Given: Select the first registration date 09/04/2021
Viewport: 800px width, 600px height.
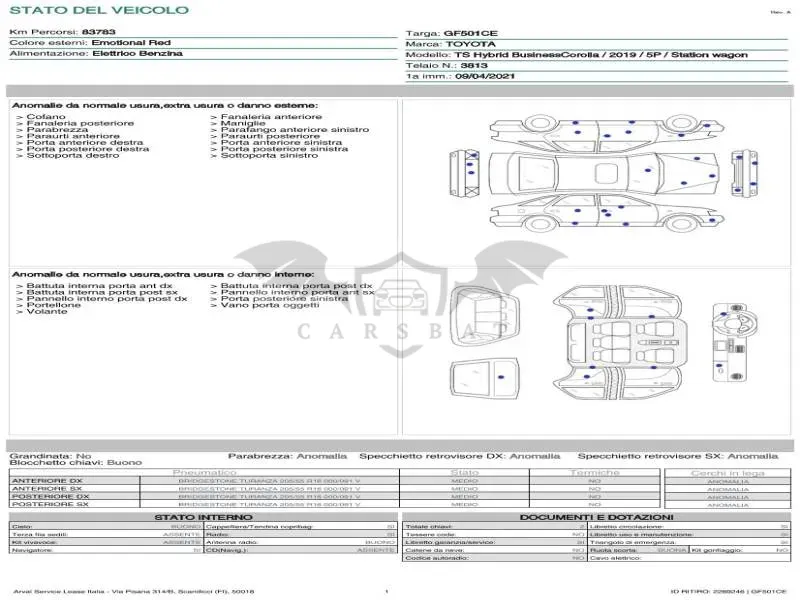Looking at the screenshot, I should (x=485, y=77).
